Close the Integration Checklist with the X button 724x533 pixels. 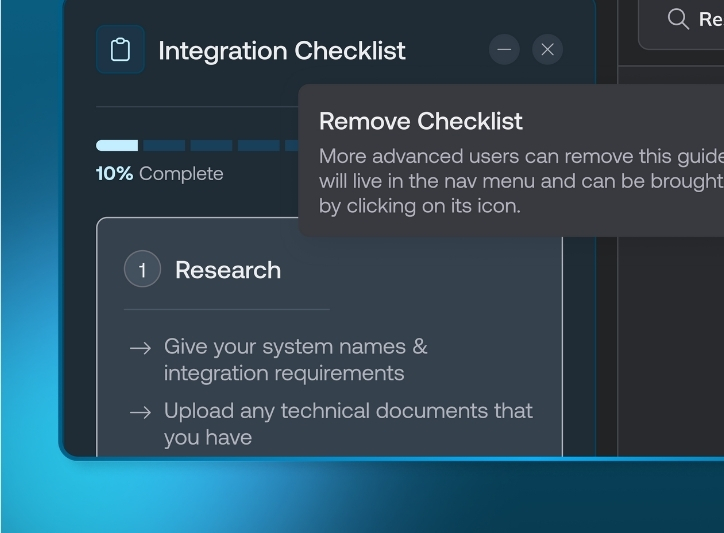click(548, 49)
